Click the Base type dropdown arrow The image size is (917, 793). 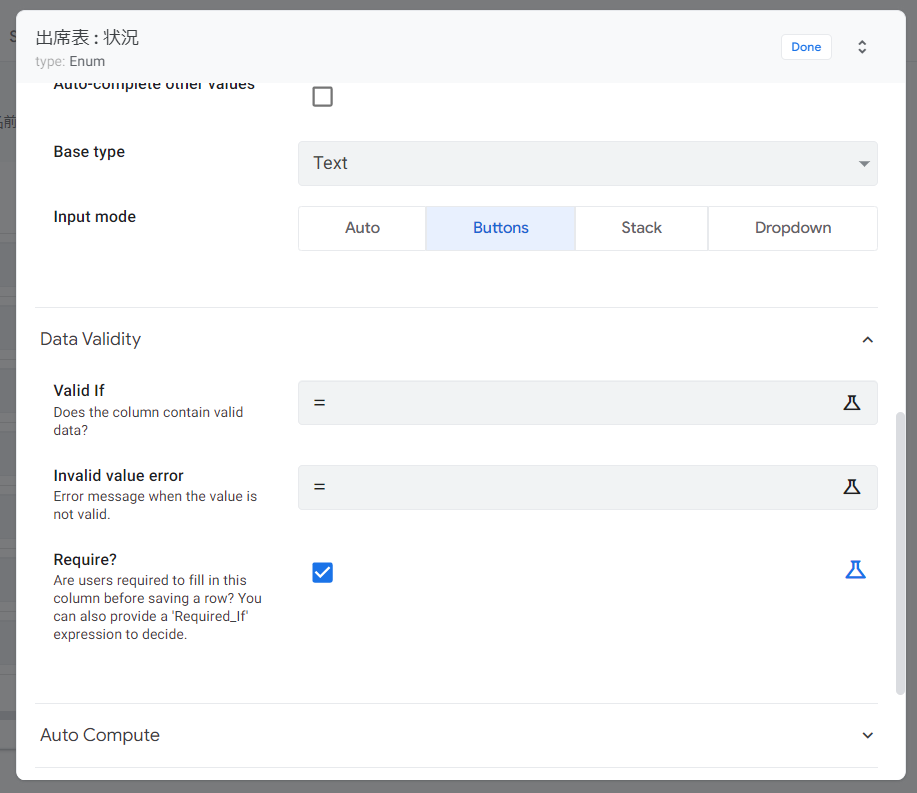(x=864, y=164)
